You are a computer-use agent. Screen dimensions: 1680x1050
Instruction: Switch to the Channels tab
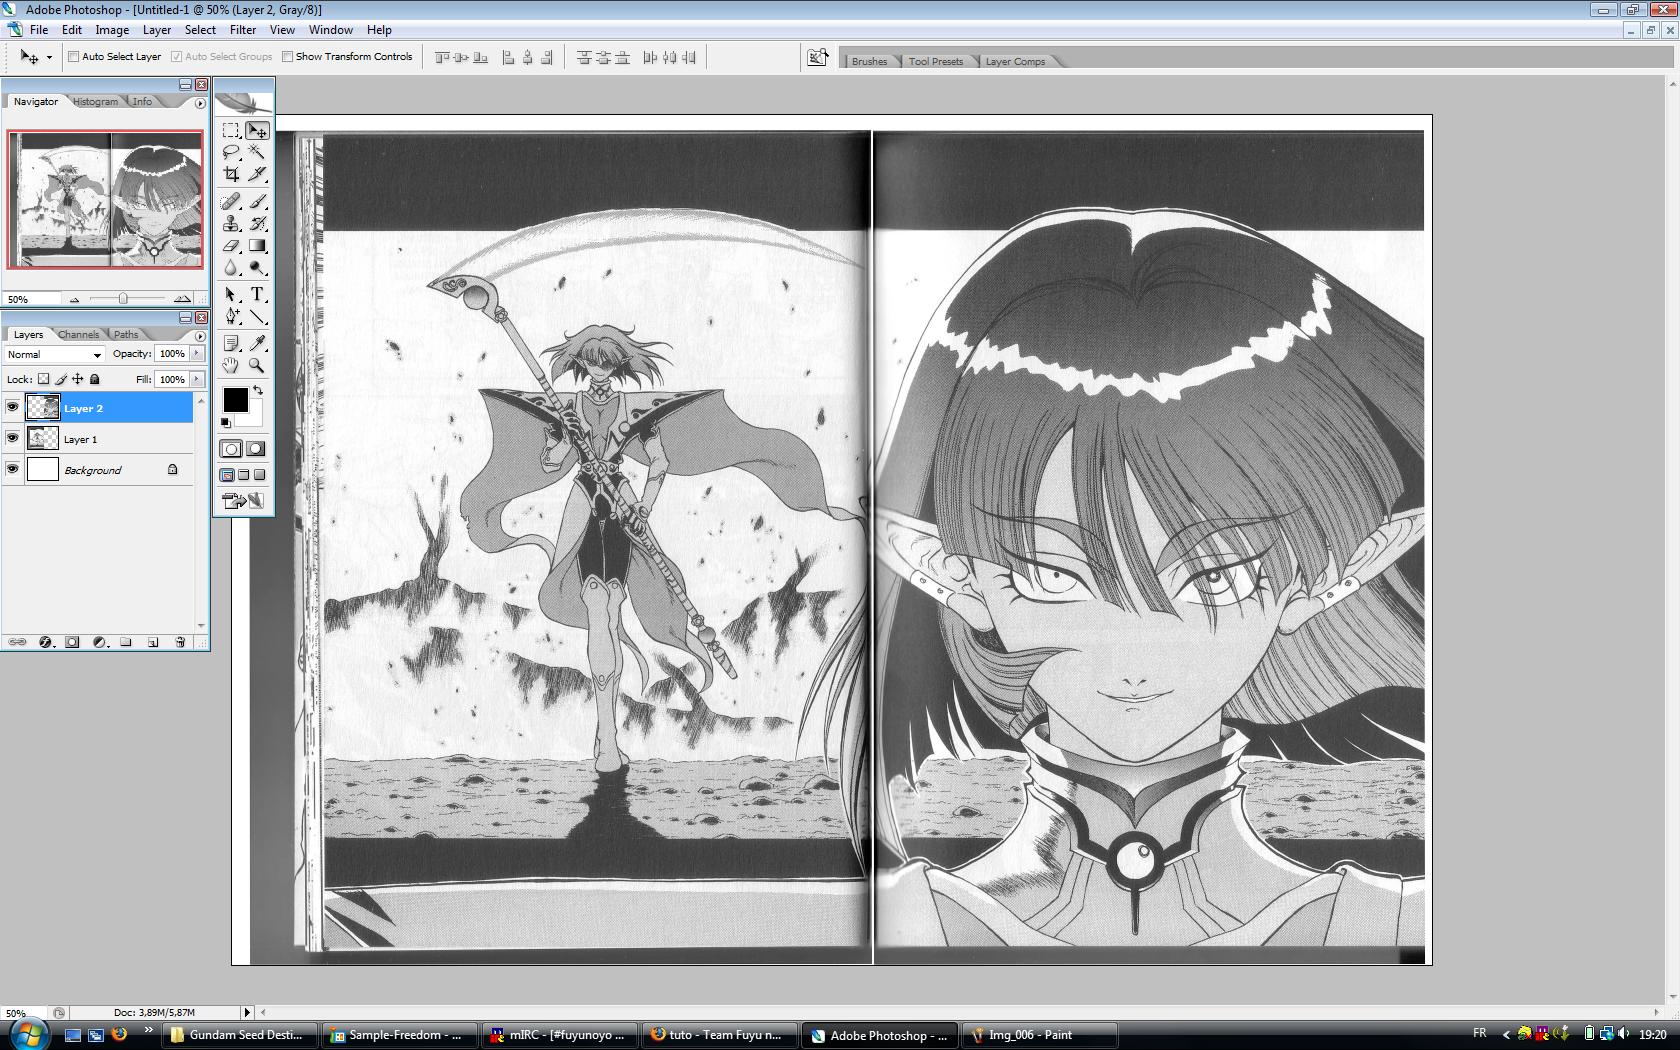(x=78, y=335)
